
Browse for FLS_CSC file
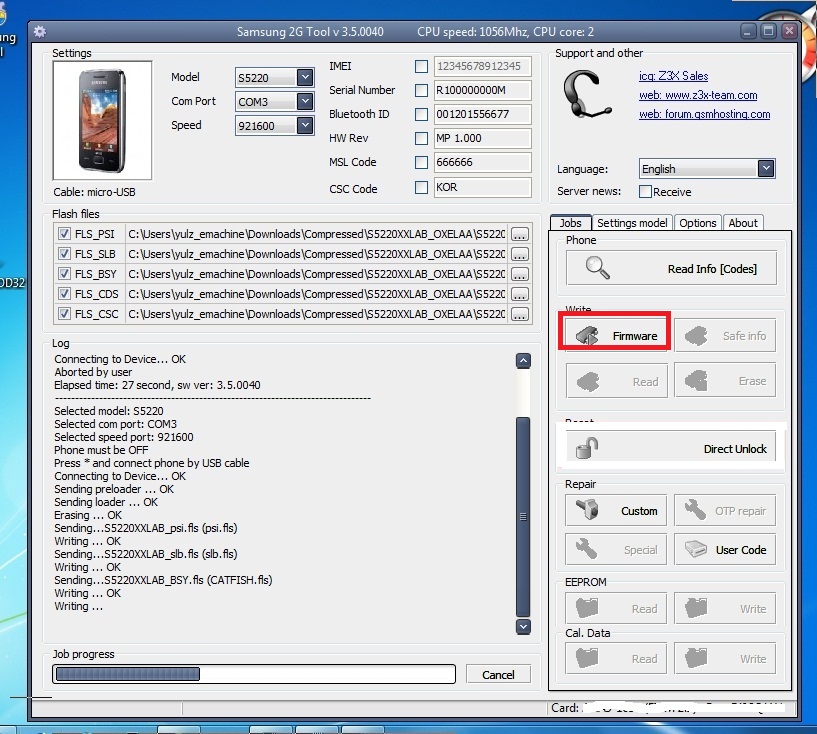click(519, 314)
